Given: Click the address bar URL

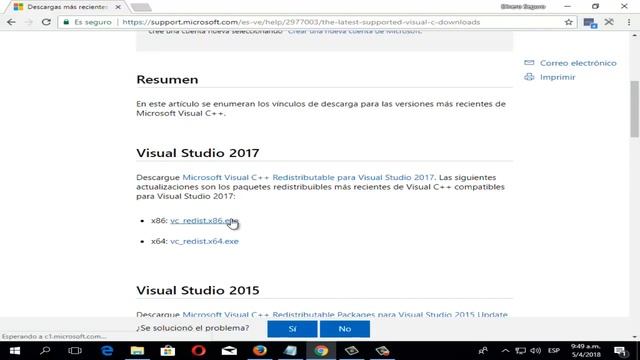Looking at the screenshot, I should (x=301, y=22).
